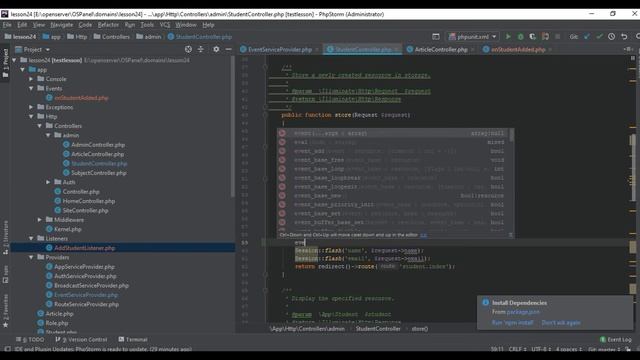Open 9: Version Control tool window
640x360 pixels.
point(81,340)
